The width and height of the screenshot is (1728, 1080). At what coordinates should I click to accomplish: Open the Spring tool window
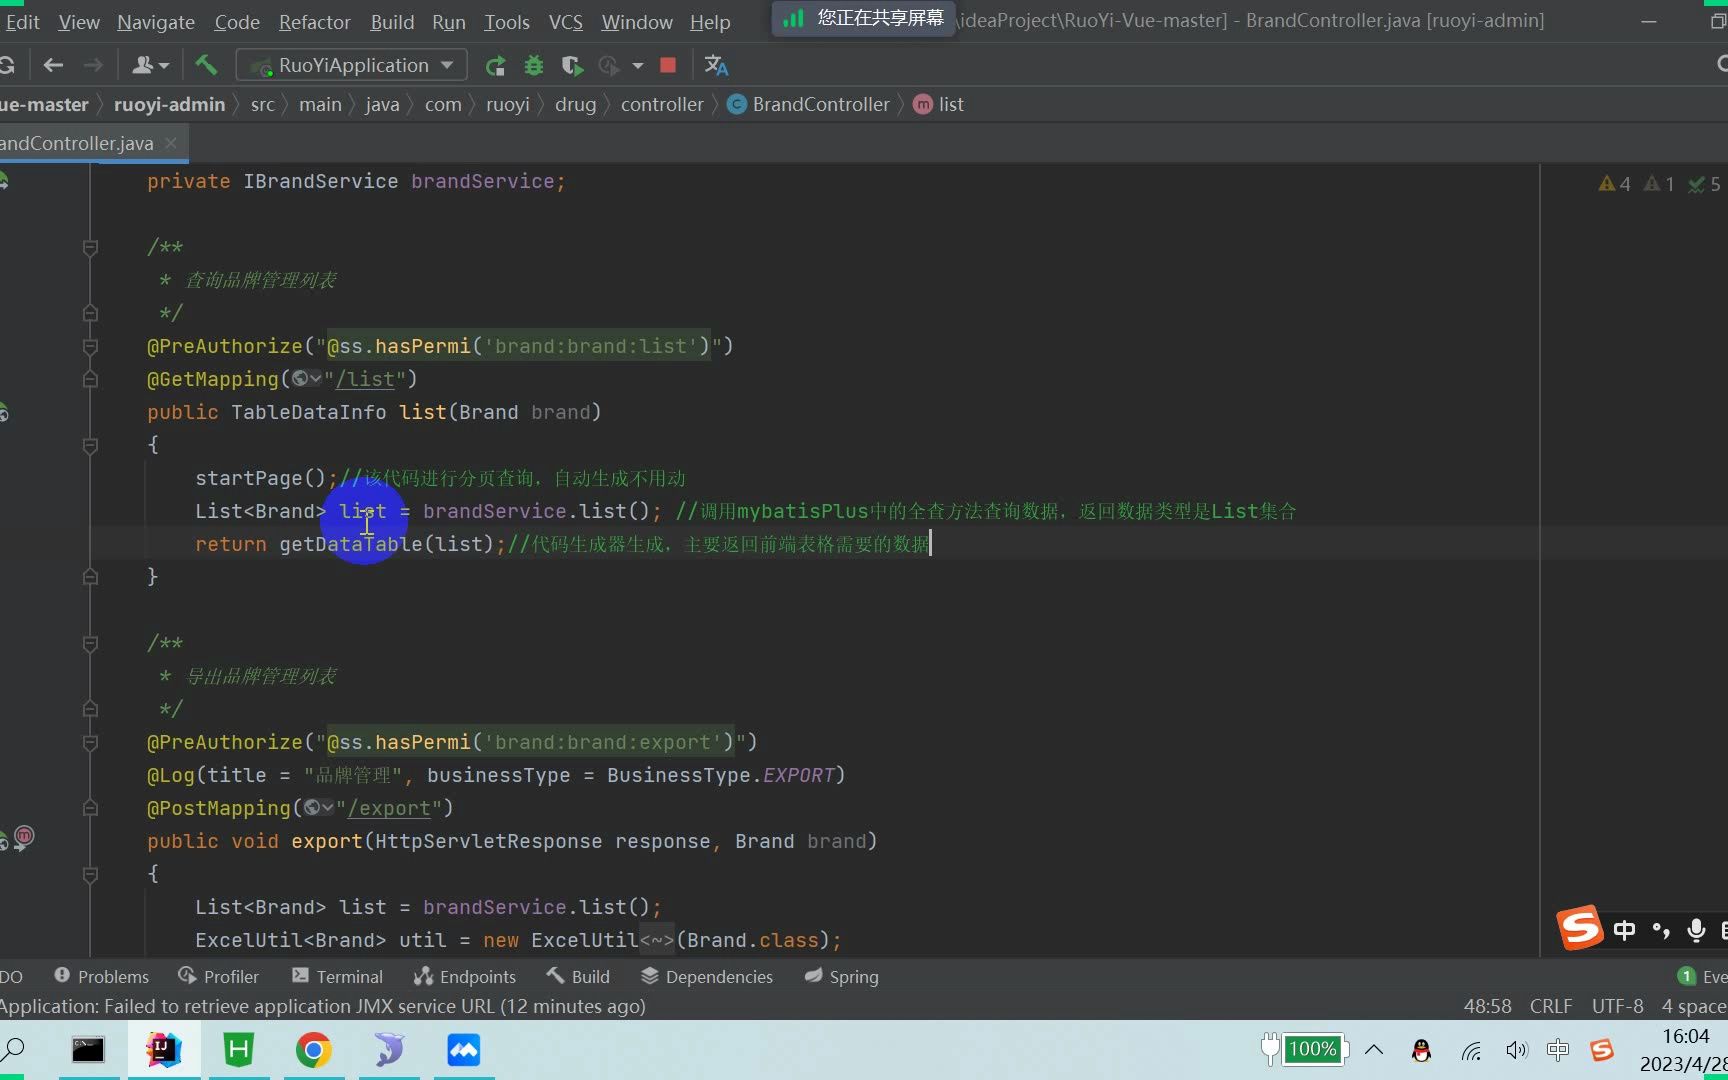click(841, 977)
